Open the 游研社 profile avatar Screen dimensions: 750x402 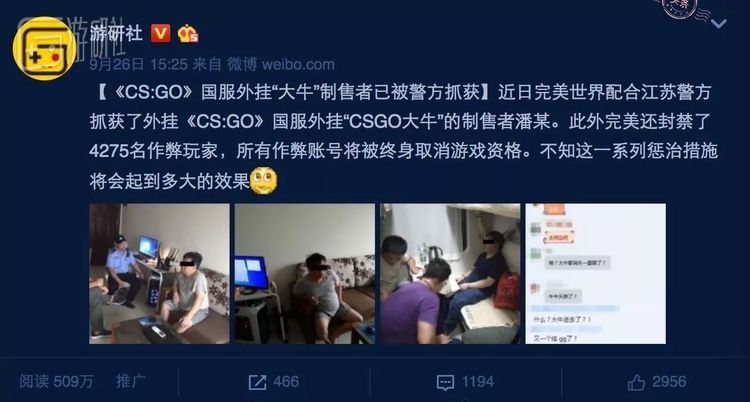point(44,48)
